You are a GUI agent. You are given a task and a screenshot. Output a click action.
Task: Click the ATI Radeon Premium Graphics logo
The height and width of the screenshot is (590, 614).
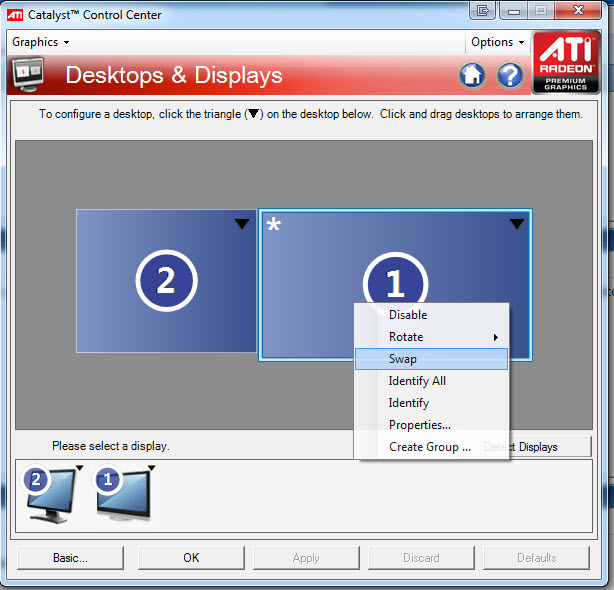pyautogui.click(x=566, y=63)
